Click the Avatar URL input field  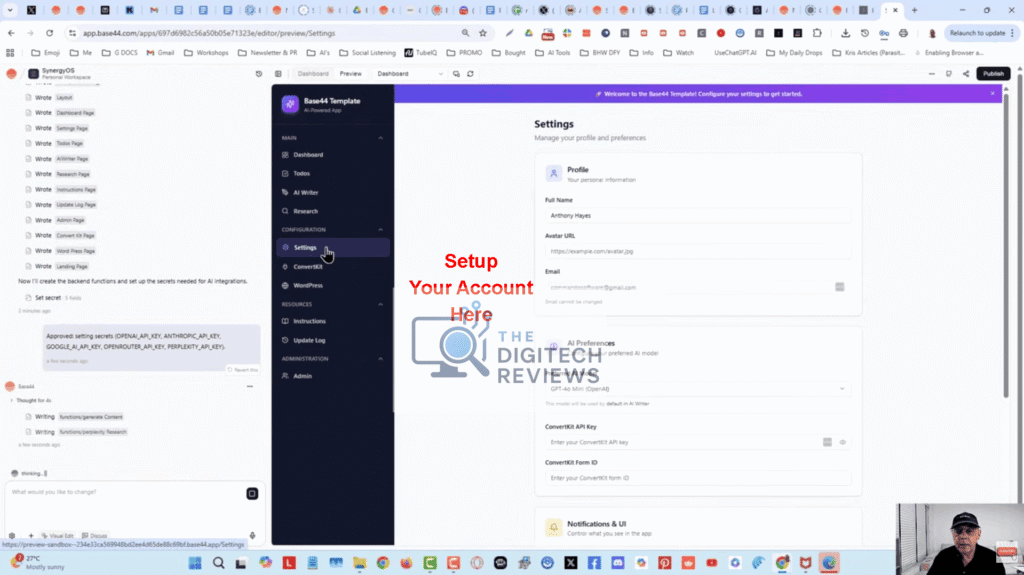tap(697, 252)
